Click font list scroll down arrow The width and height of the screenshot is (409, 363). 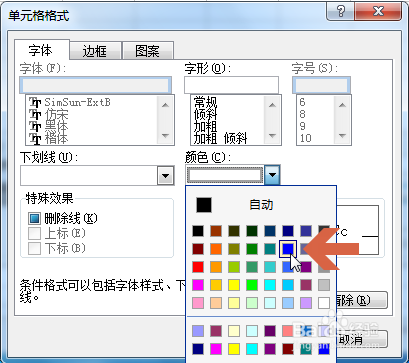pyautogui.click(x=165, y=135)
